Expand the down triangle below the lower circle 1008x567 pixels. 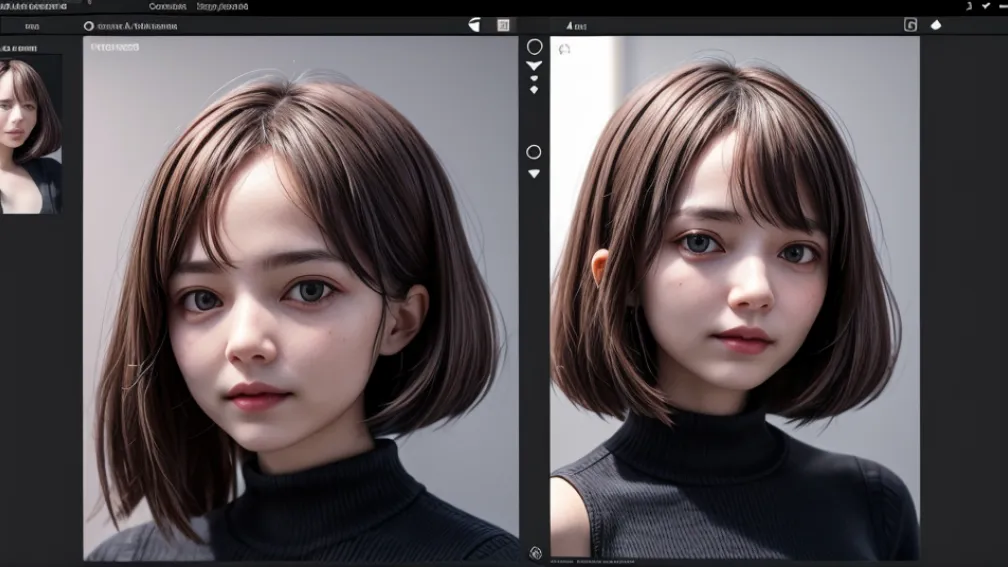(x=534, y=174)
